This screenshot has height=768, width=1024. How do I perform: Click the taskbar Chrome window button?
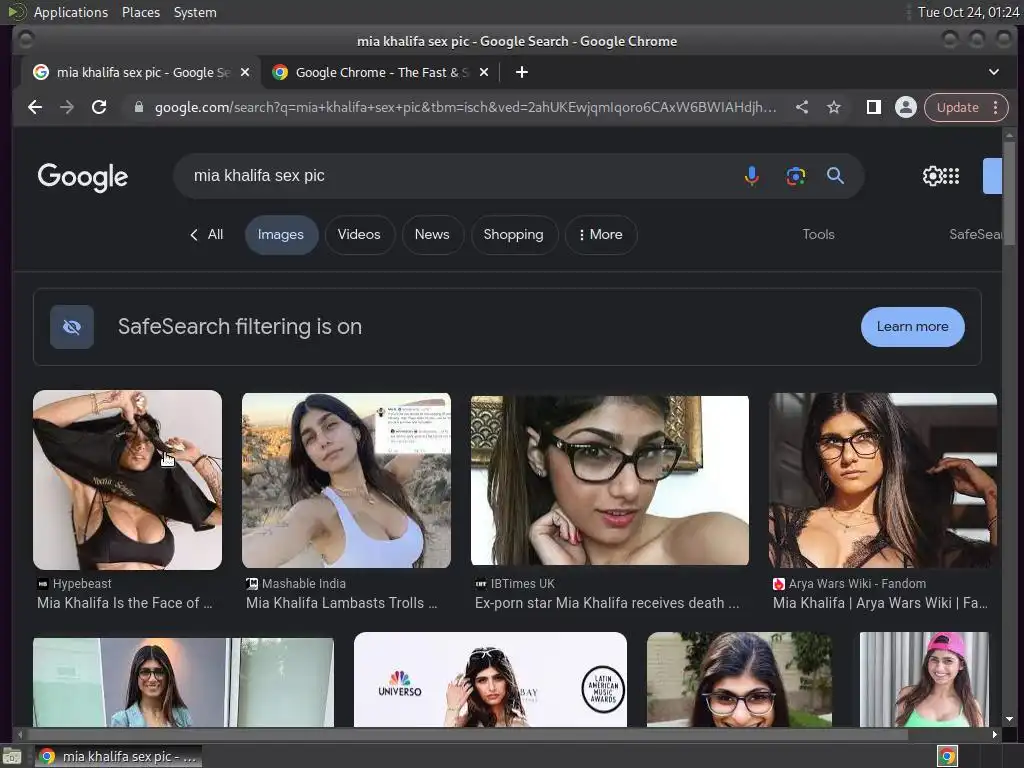pos(118,756)
